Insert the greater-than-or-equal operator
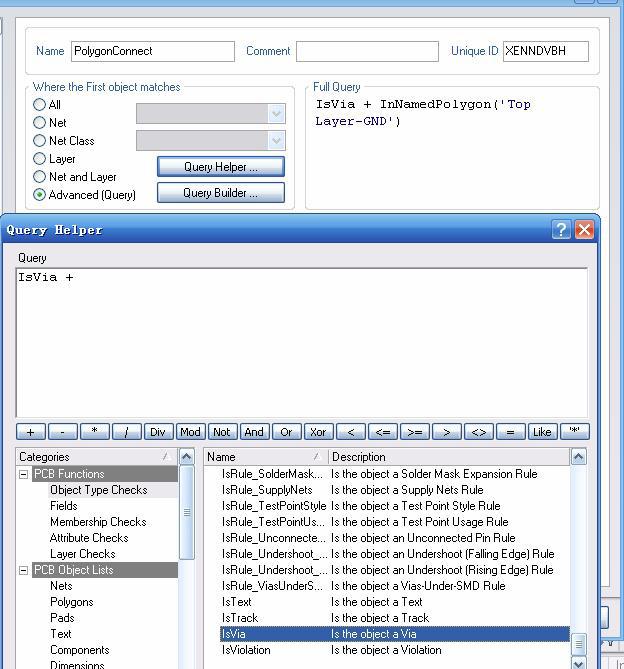 pos(415,432)
